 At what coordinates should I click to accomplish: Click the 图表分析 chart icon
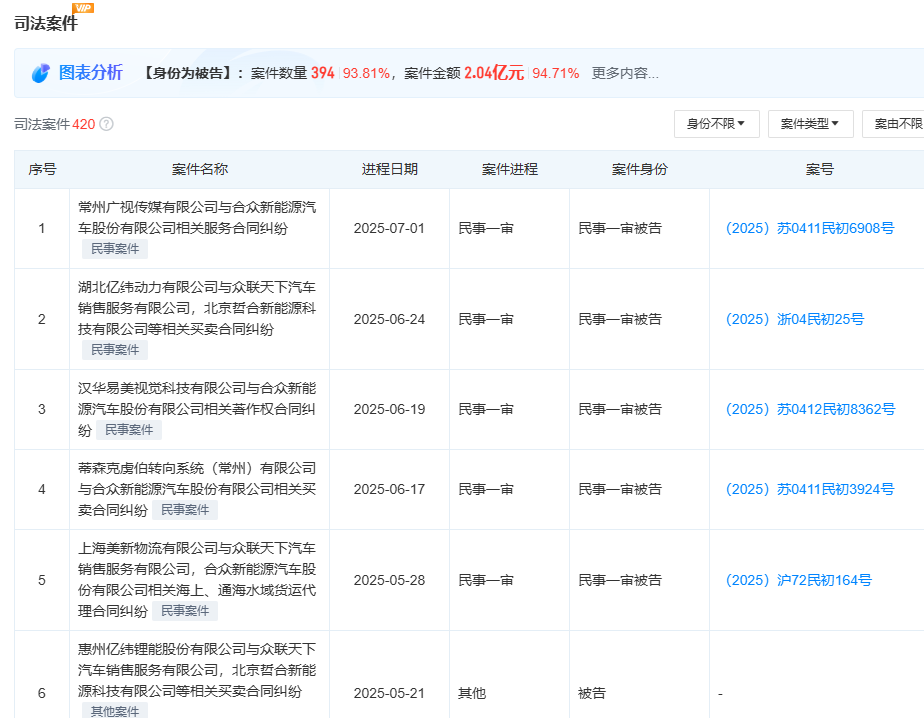[40, 73]
